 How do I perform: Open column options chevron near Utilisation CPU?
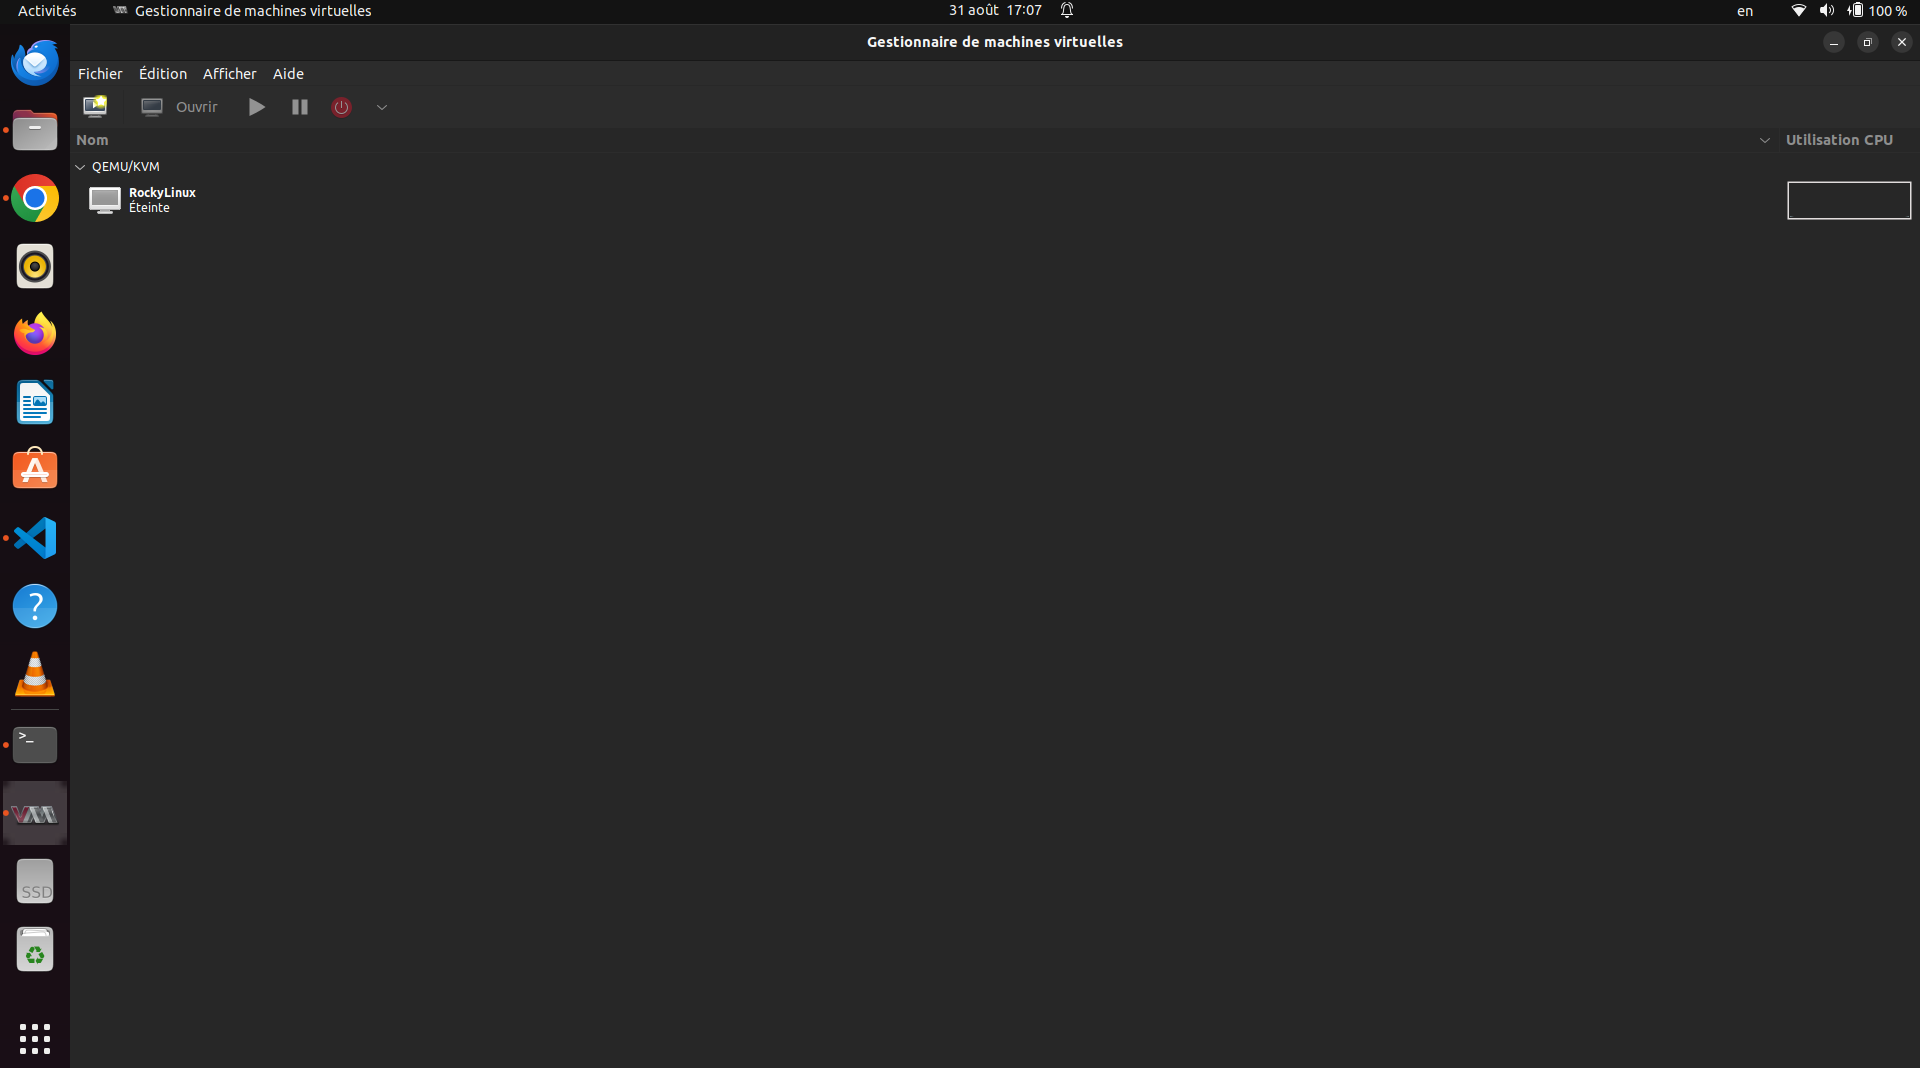tap(1765, 140)
